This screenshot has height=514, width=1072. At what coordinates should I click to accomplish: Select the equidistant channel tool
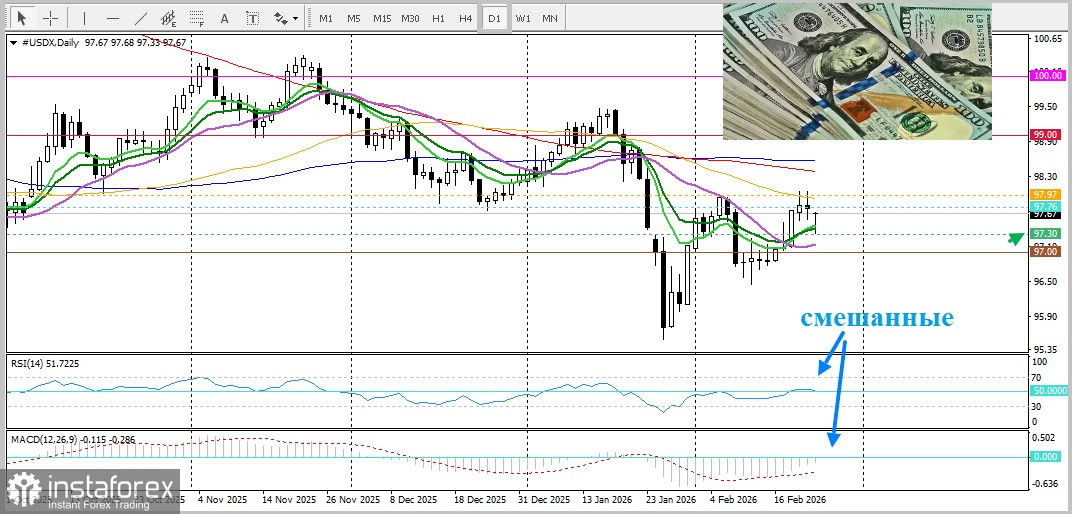click(x=168, y=18)
